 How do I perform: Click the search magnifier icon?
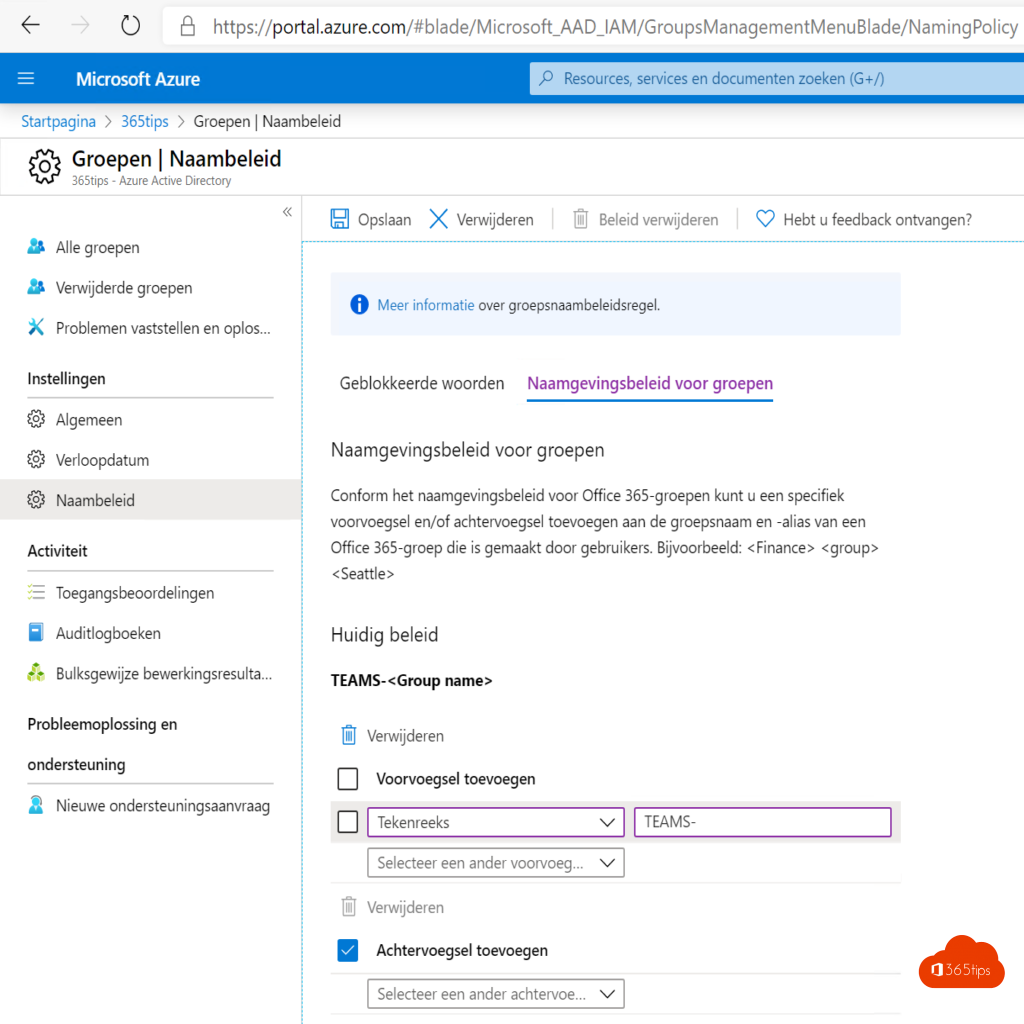pyautogui.click(x=547, y=78)
